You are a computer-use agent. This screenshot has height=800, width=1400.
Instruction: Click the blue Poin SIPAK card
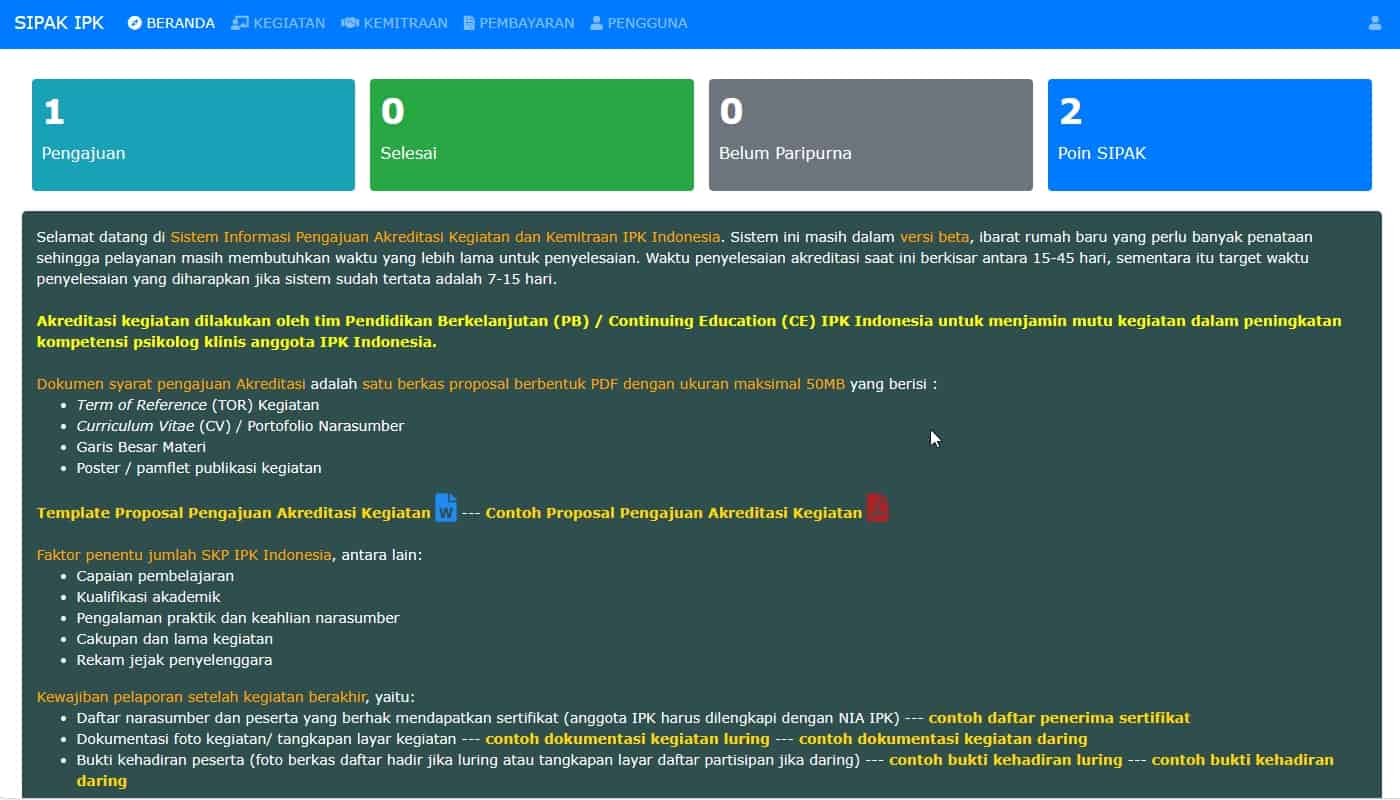point(1210,135)
